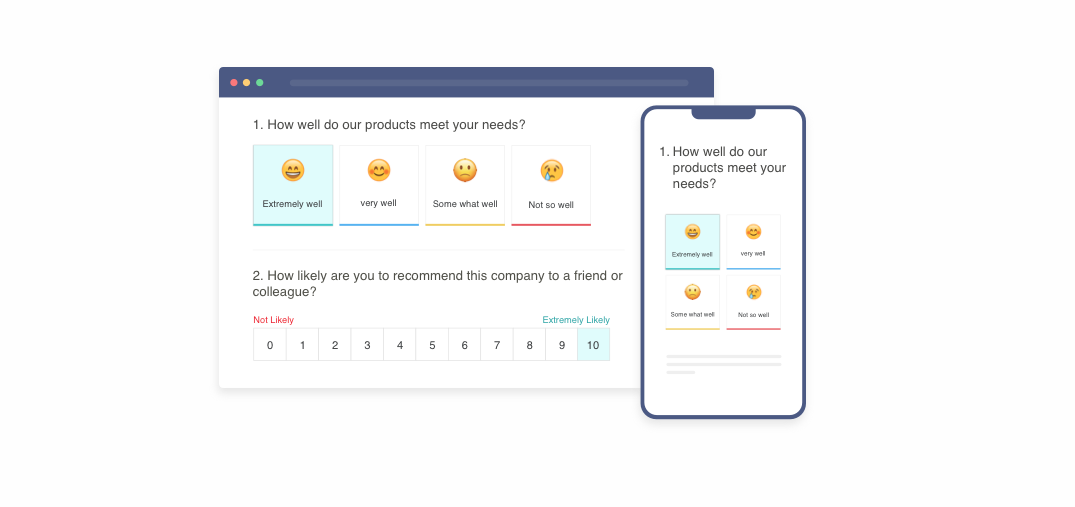Tap the crying emoji on the phone
Image resolution: width=1075 pixels, height=507 pixels.
click(753, 292)
